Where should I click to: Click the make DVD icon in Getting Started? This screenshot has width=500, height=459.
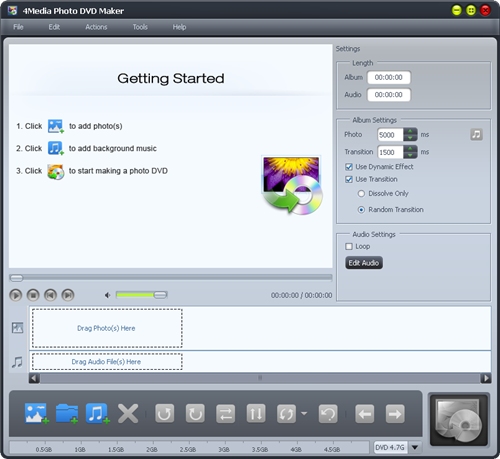pyautogui.click(x=56, y=171)
